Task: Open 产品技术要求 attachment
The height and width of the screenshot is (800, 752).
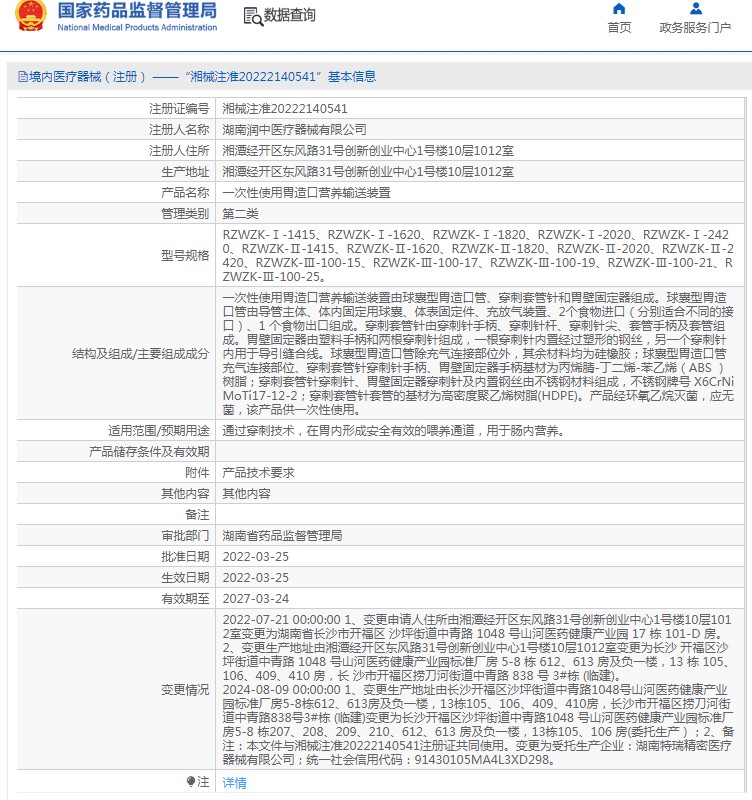Action: [259, 473]
